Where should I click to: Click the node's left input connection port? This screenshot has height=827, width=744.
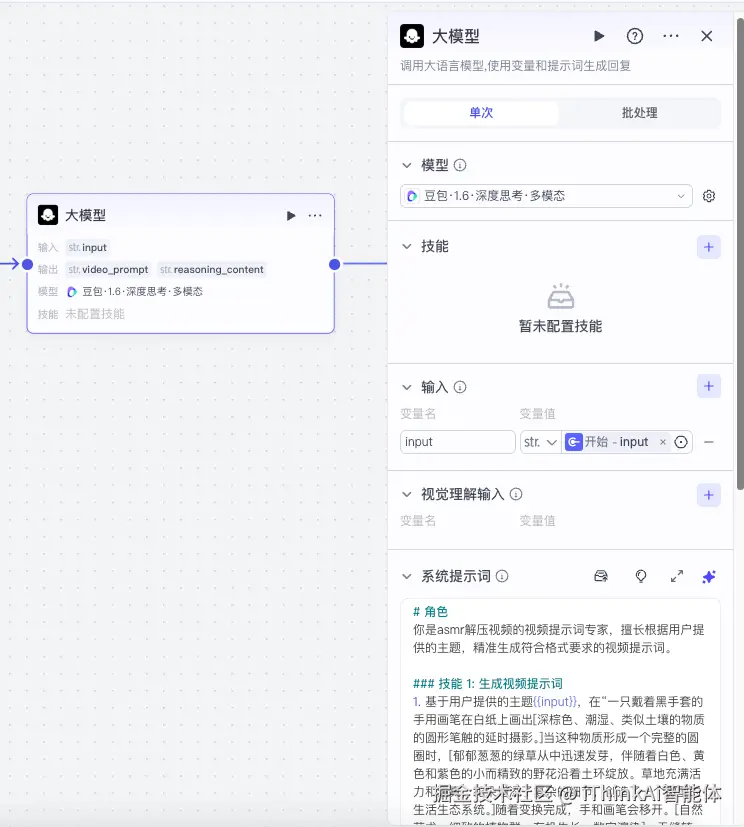click(x=27, y=264)
